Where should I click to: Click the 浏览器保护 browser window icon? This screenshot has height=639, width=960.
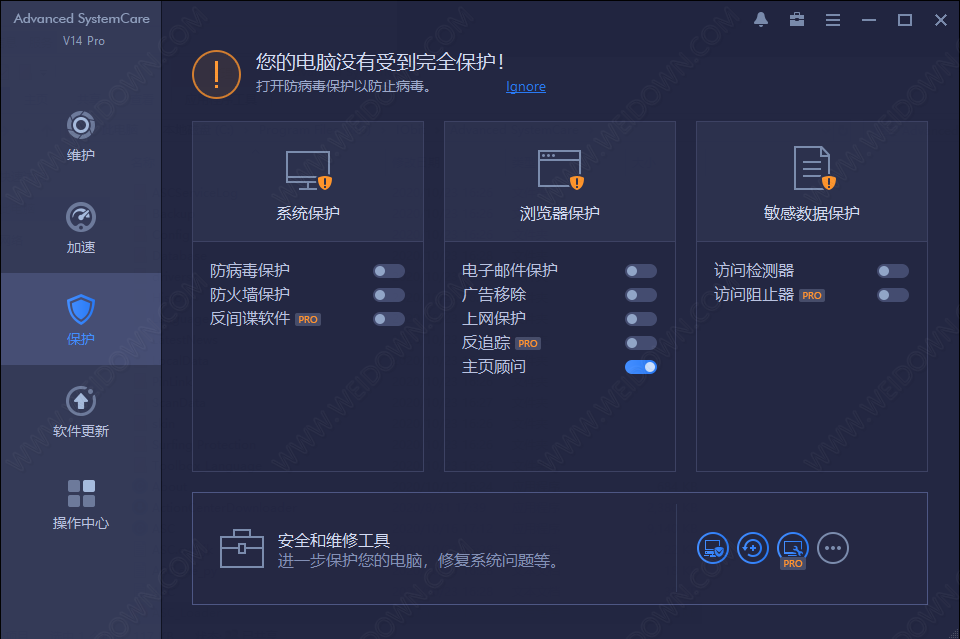click(560, 170)
